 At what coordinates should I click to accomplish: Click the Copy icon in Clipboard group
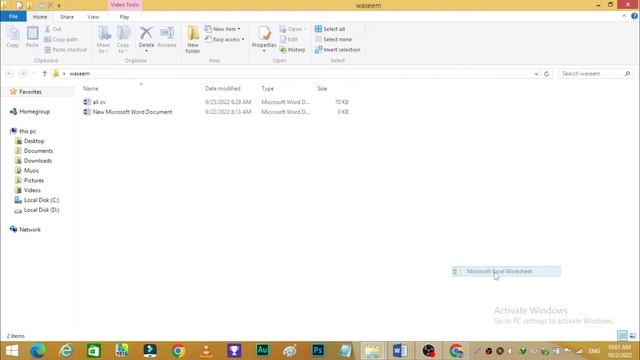13,38
